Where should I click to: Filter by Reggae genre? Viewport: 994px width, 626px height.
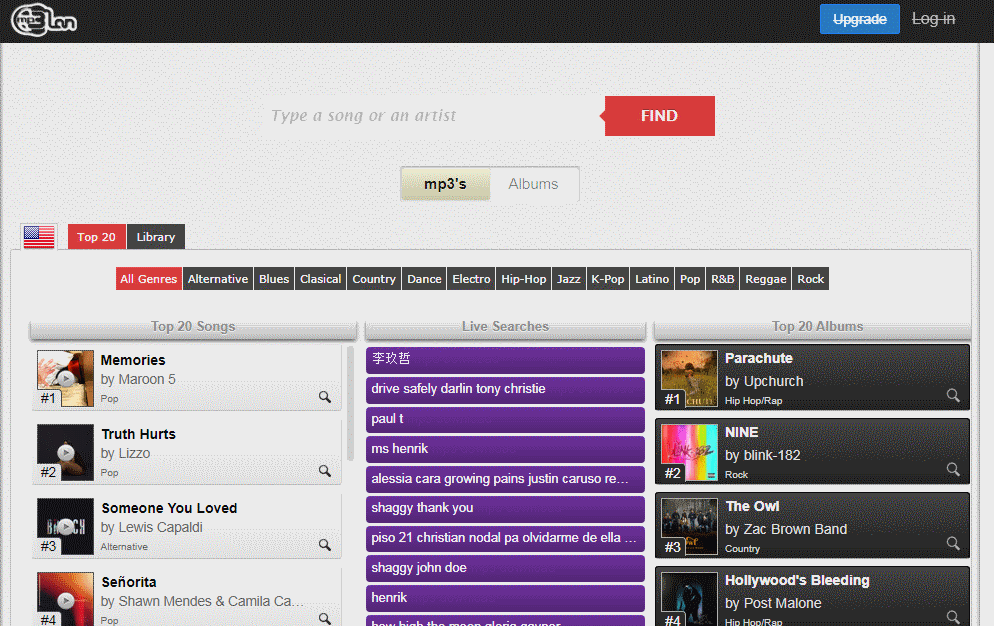coord(766,279)
